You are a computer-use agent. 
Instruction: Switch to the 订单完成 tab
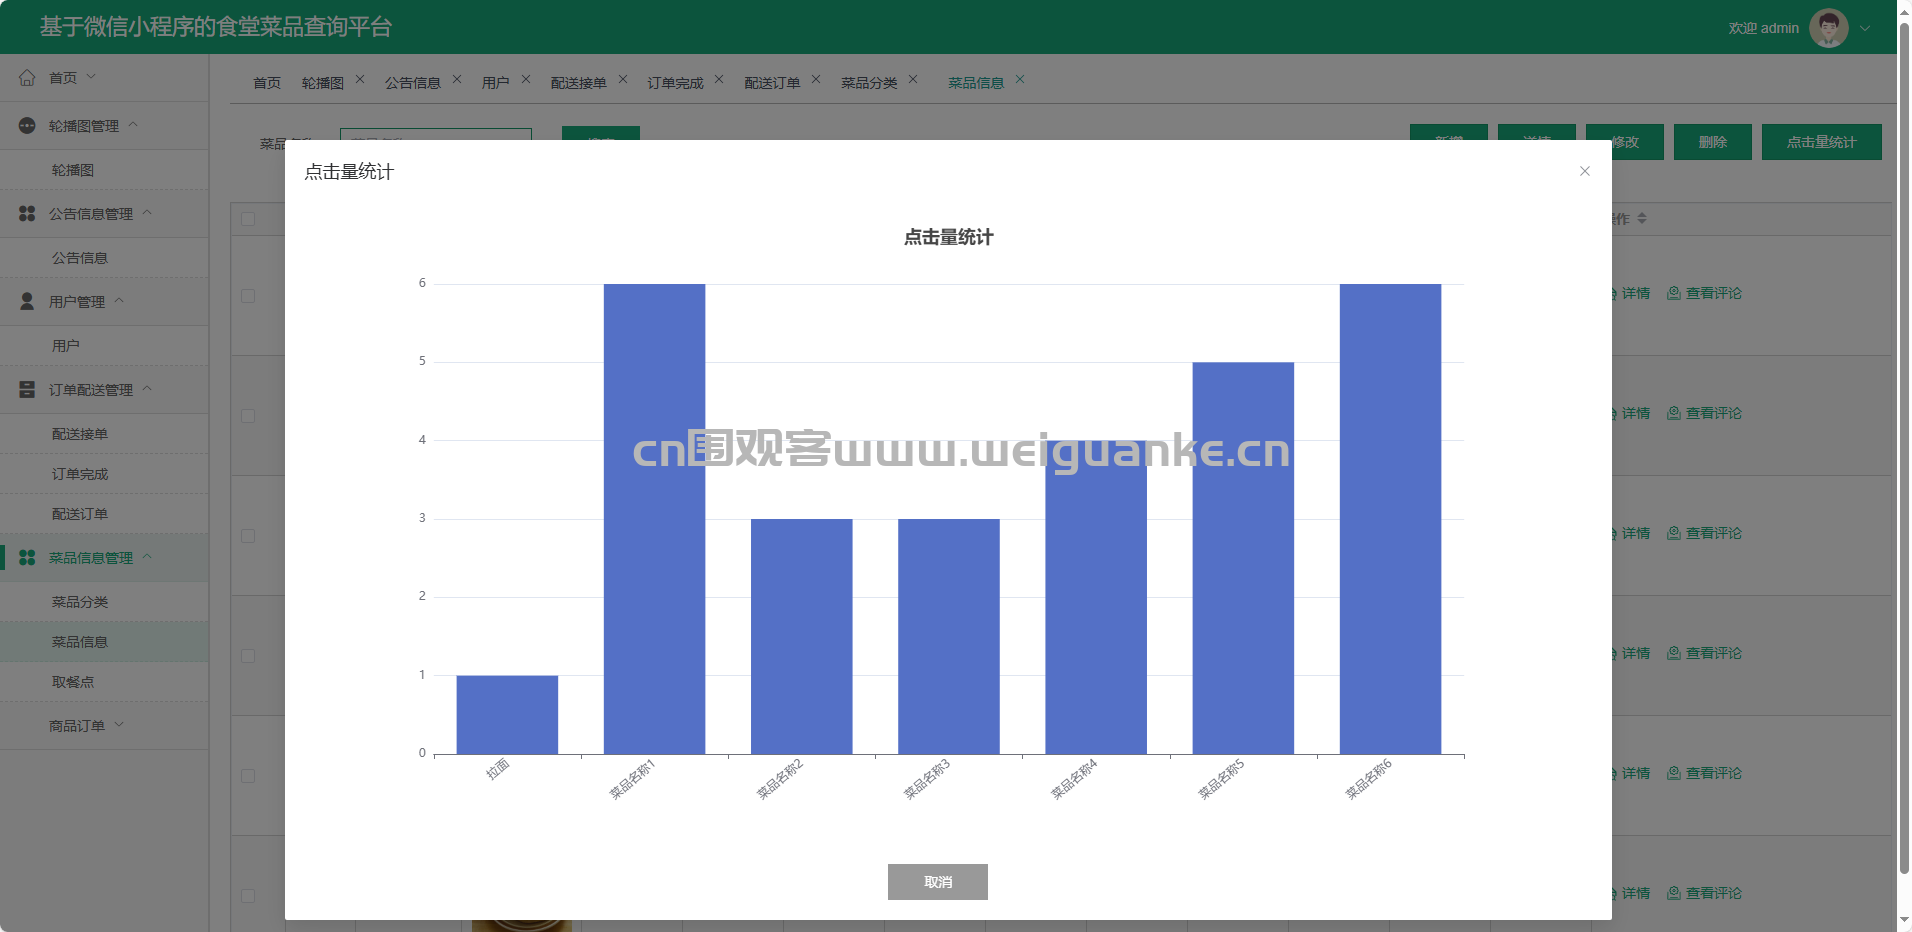coord(675,83)
